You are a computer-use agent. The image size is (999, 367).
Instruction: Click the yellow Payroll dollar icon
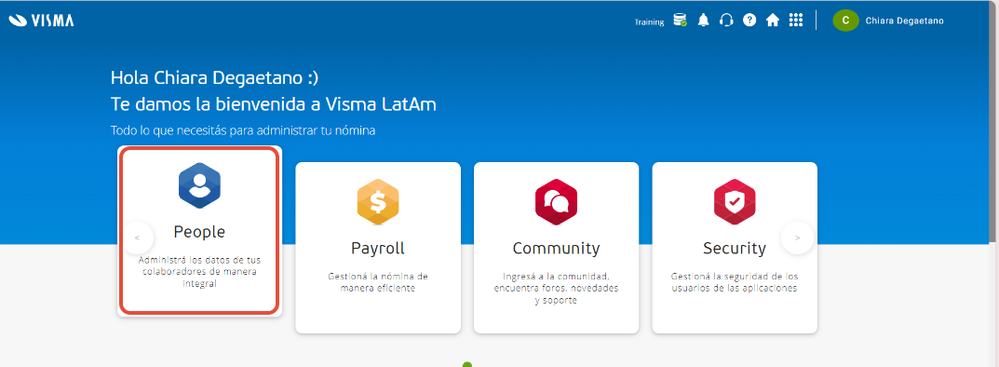pos(378,201)
